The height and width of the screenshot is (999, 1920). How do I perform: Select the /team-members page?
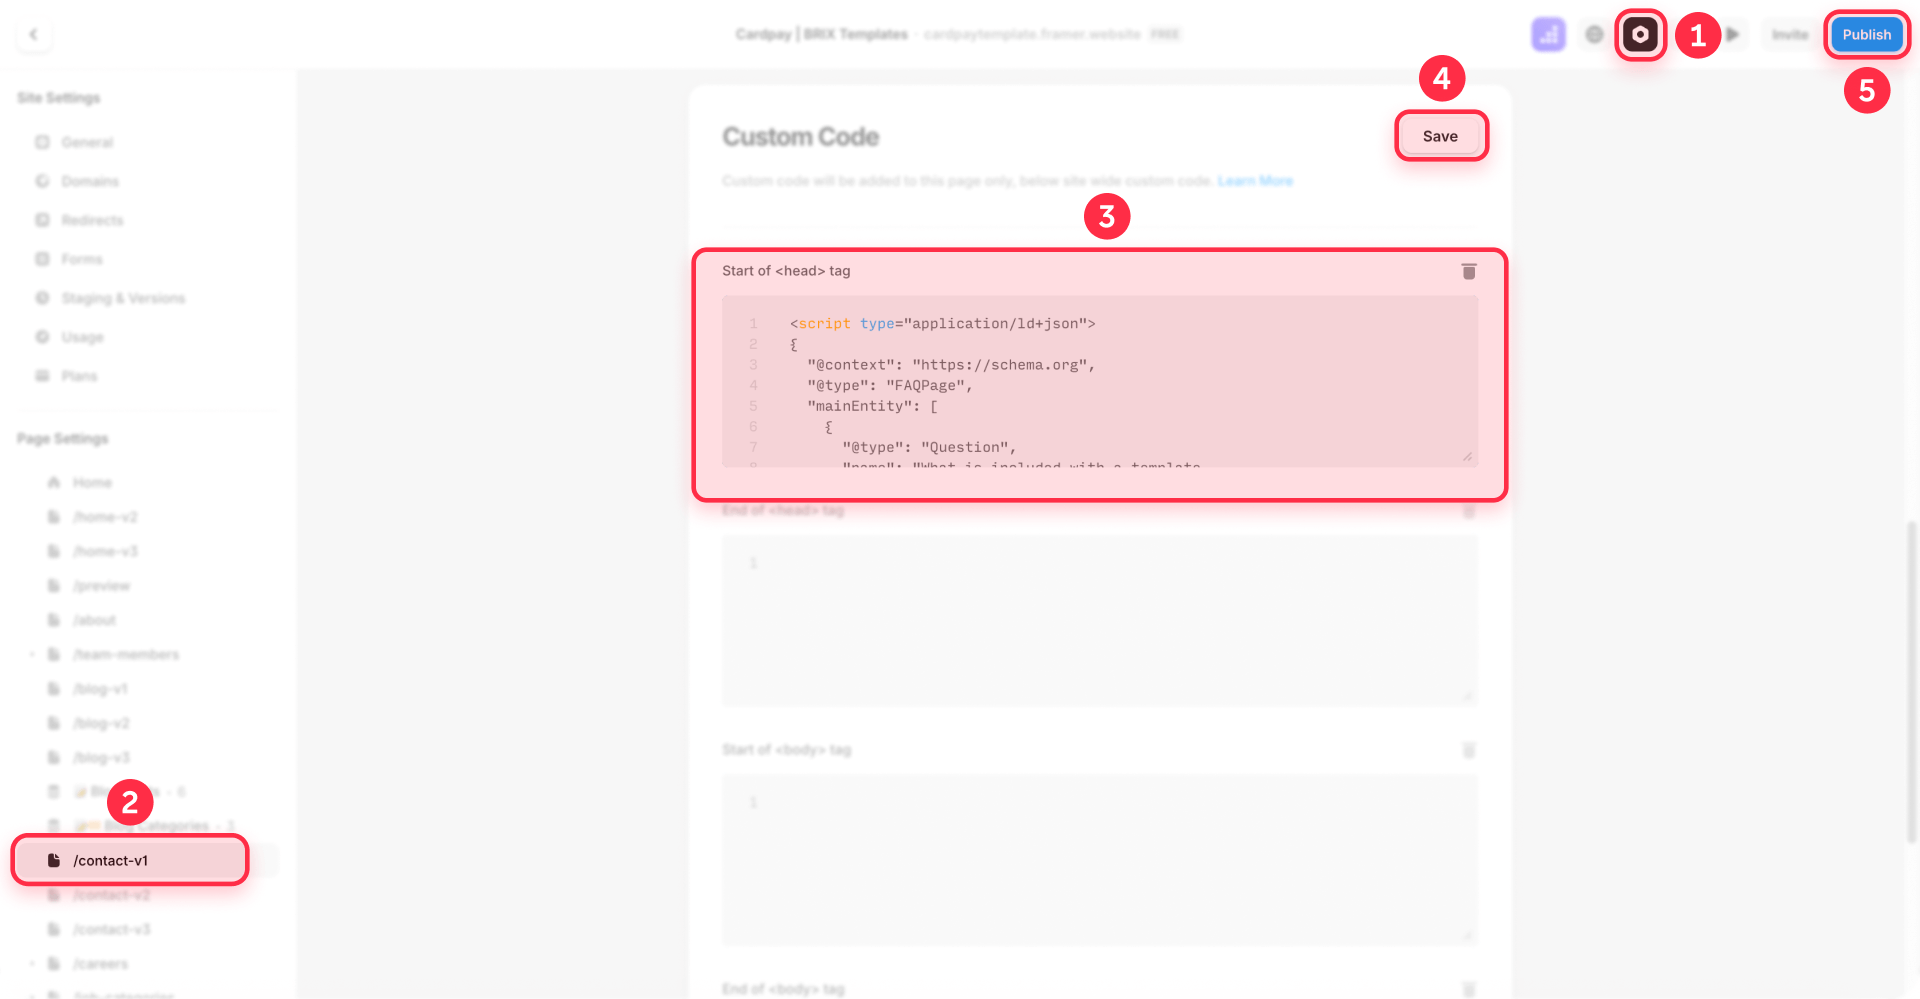point(126,654)
